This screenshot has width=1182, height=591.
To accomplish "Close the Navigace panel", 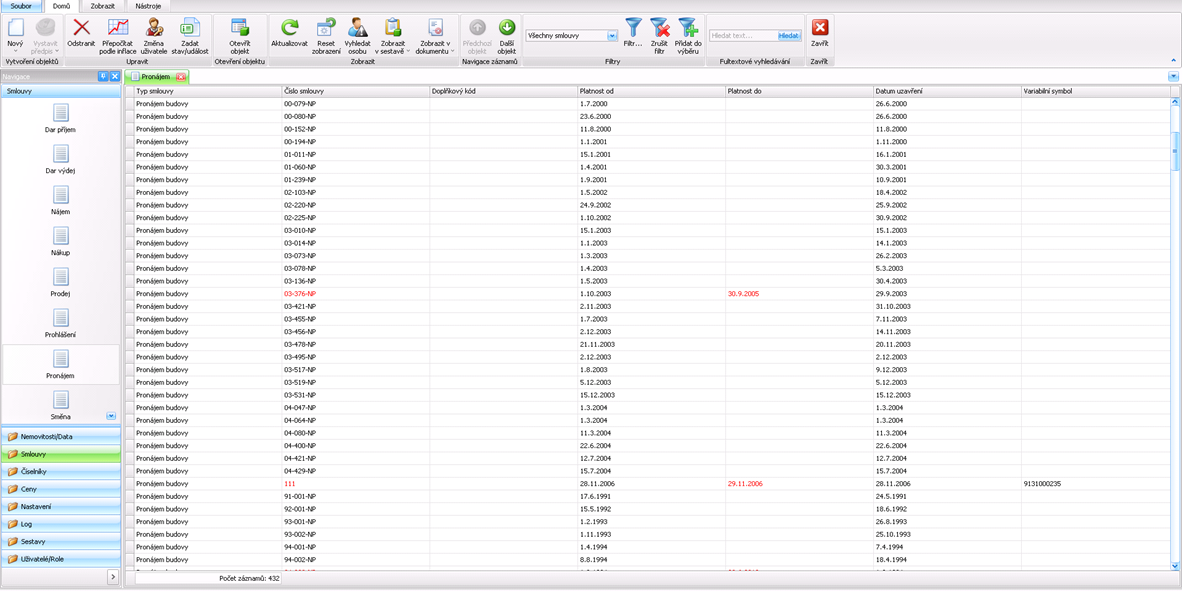I will [115, 77].
